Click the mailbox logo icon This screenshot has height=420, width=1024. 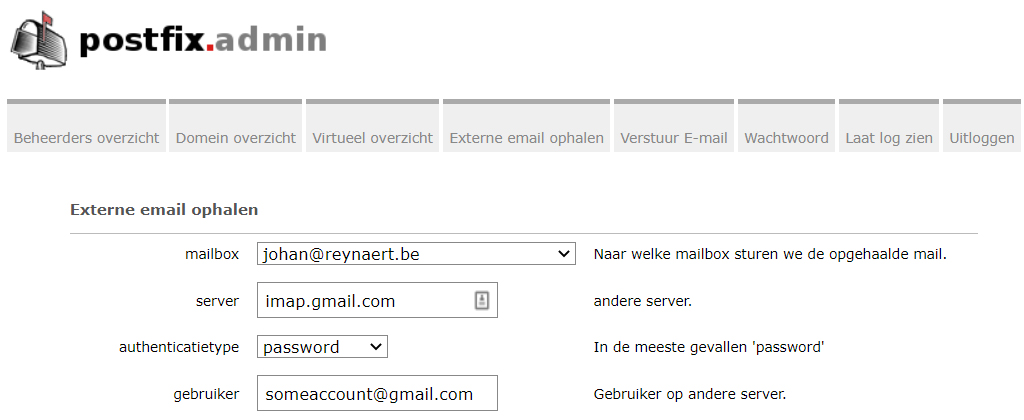coord(38,40)
